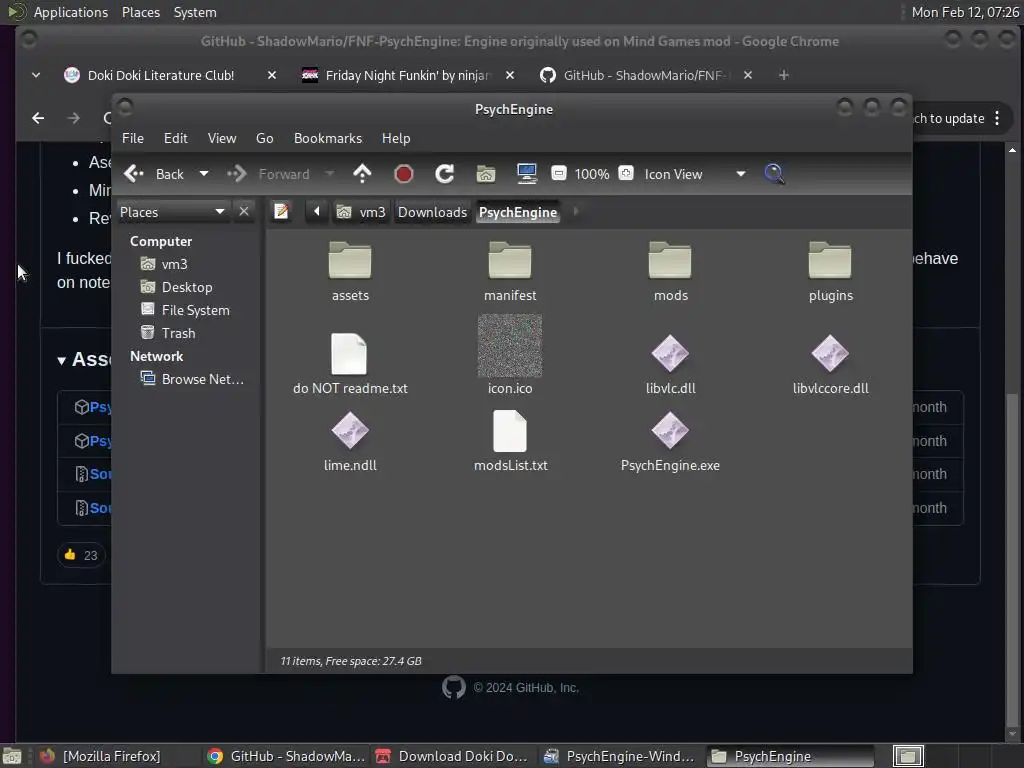Close the Doki Doki Literature Club tab

tap(272, 75)
